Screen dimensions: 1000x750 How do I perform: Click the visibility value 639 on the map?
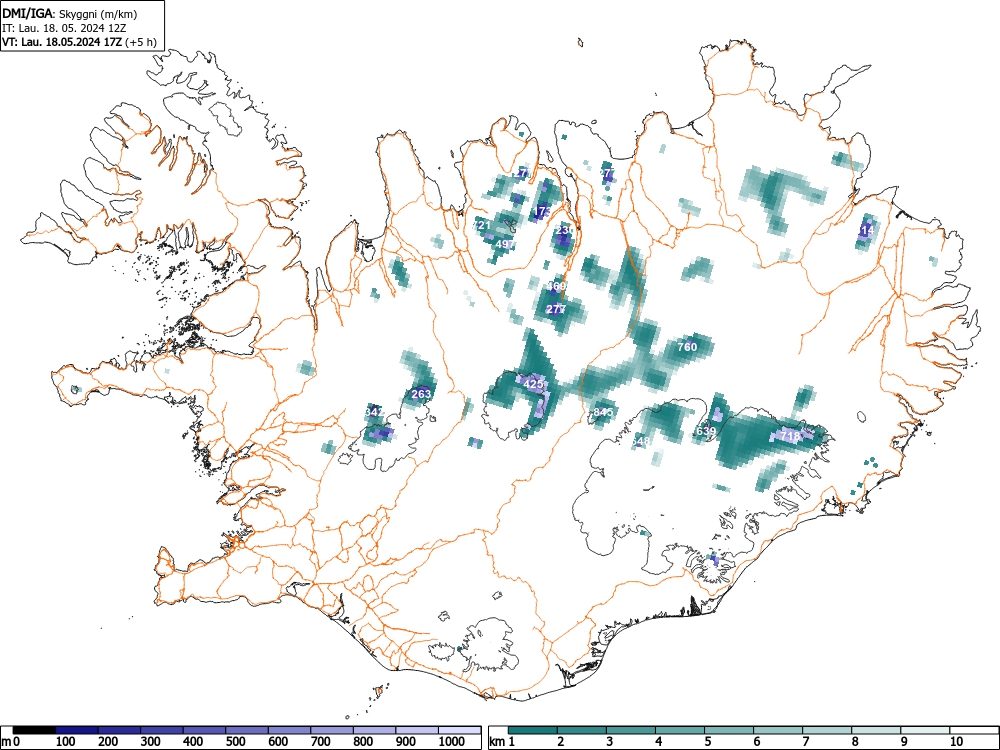pyautogui.click(x=706, y=431)
